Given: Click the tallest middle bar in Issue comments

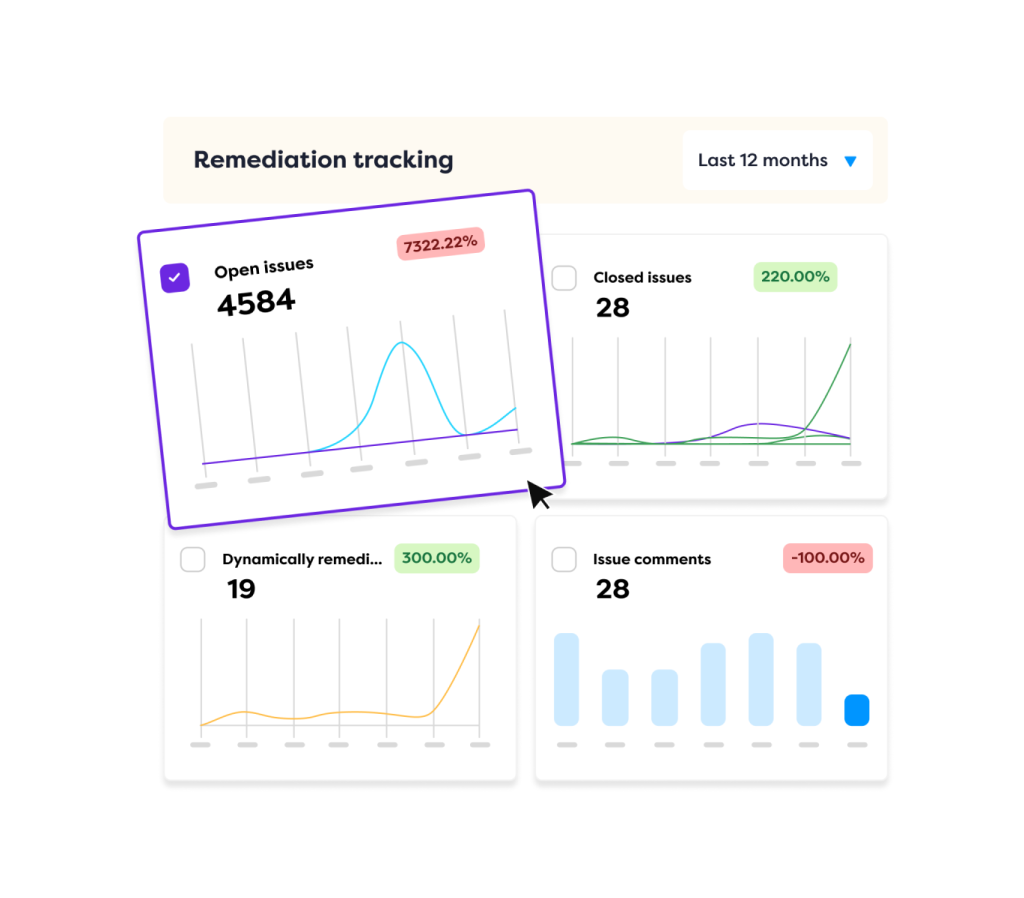Looking at the screenshot, I should click(x=761, y=679).
